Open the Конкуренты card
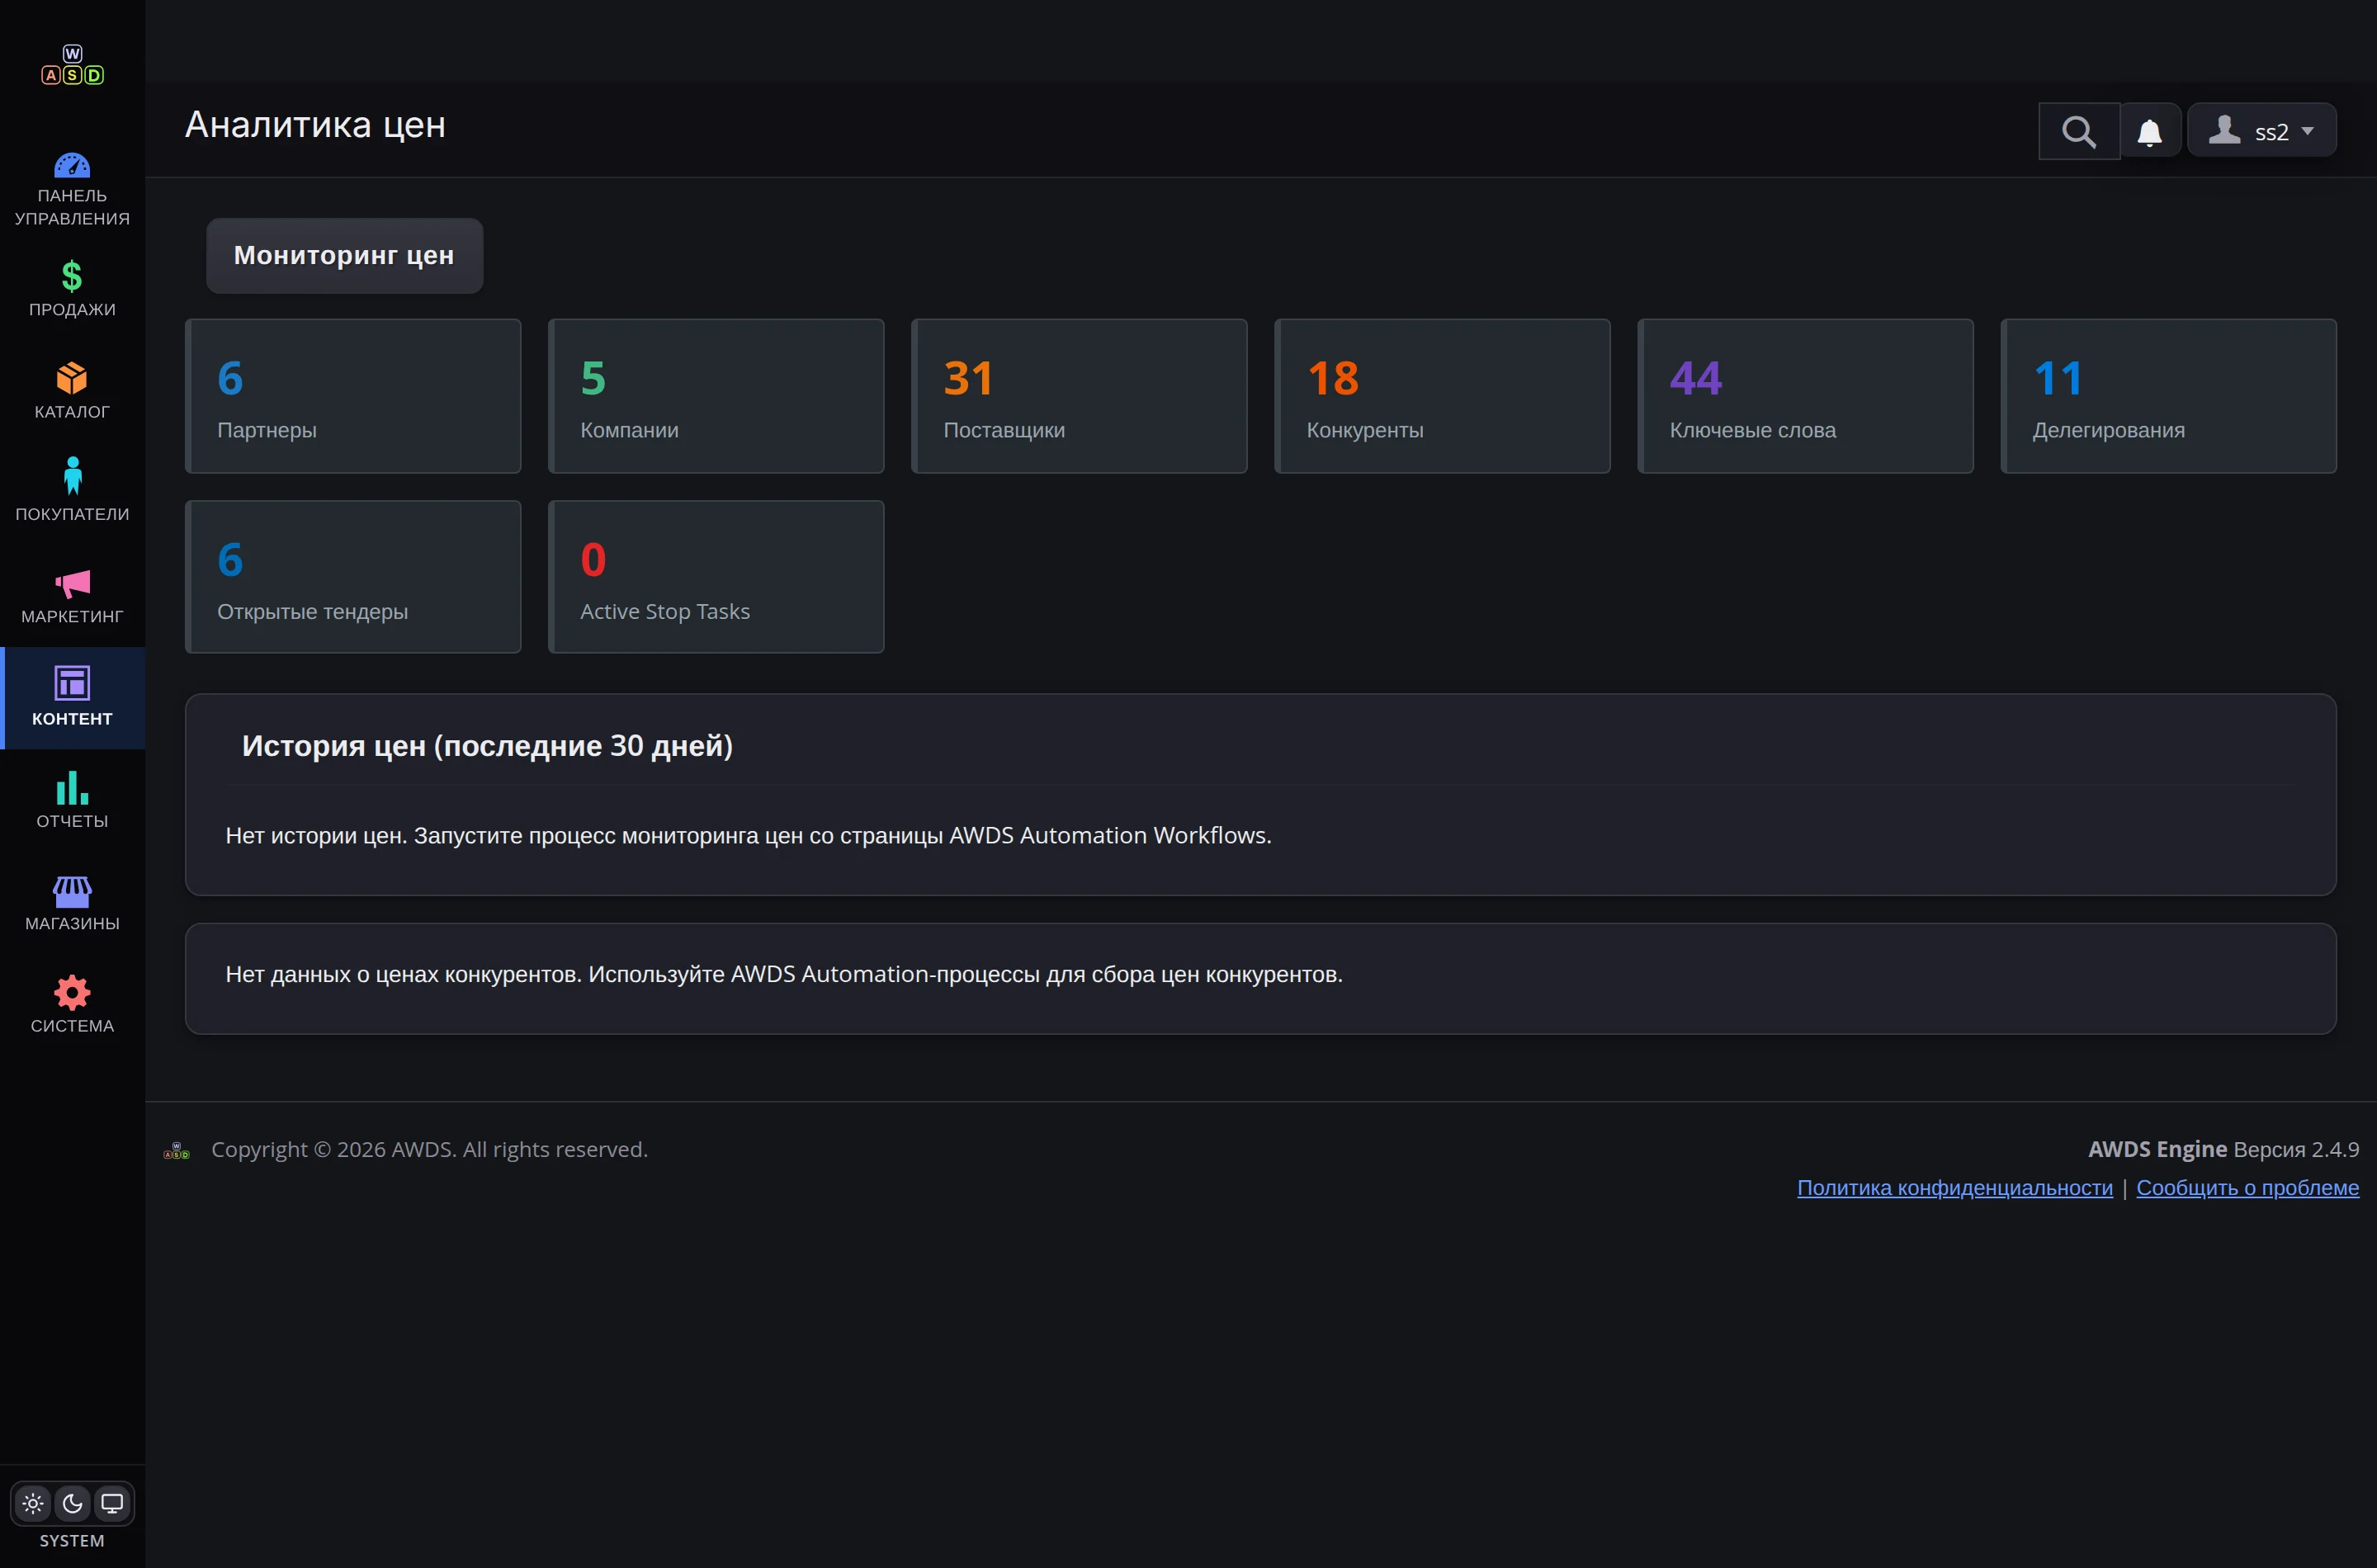The height and width of the screenshot is (1568, 2377). coord(1442,396)
